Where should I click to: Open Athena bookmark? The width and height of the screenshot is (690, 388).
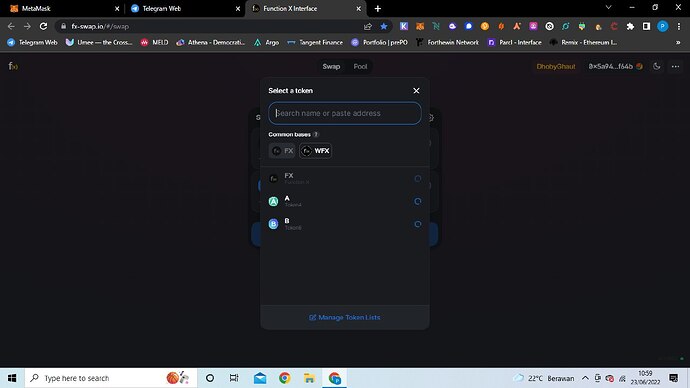[x=211, y=42]
